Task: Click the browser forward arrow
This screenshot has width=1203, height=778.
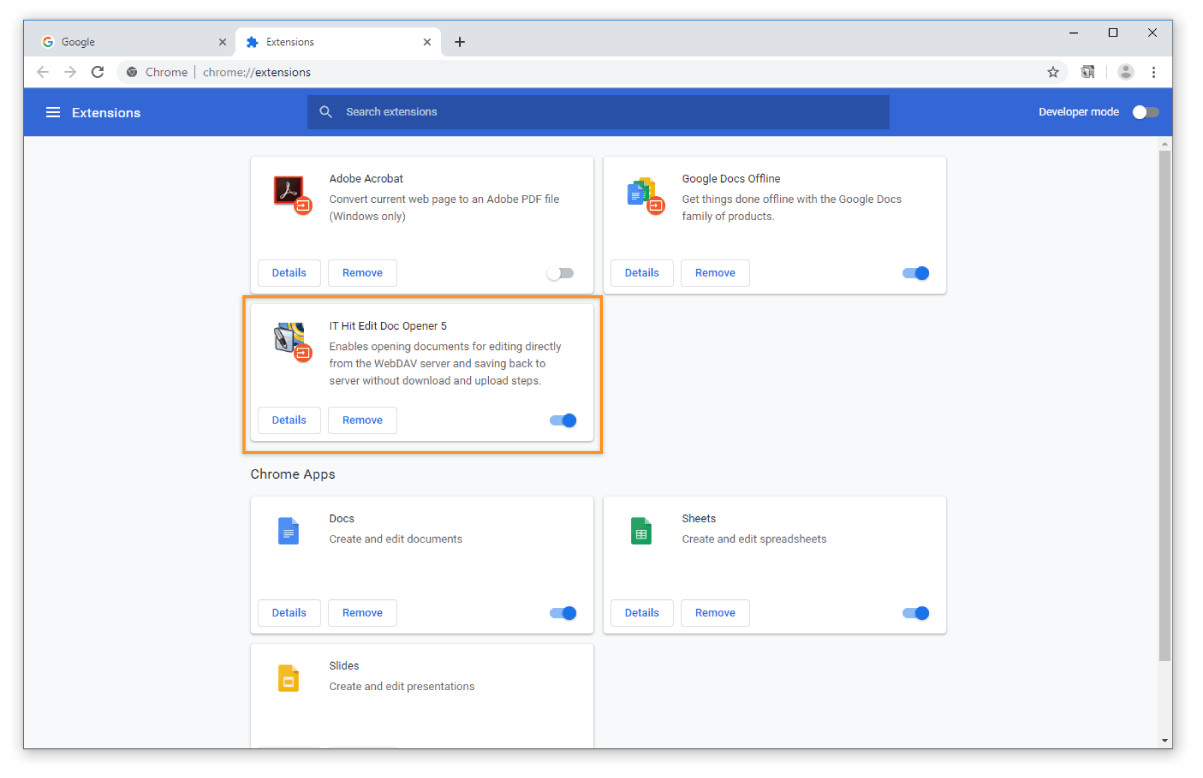Action: coord(70,72)
